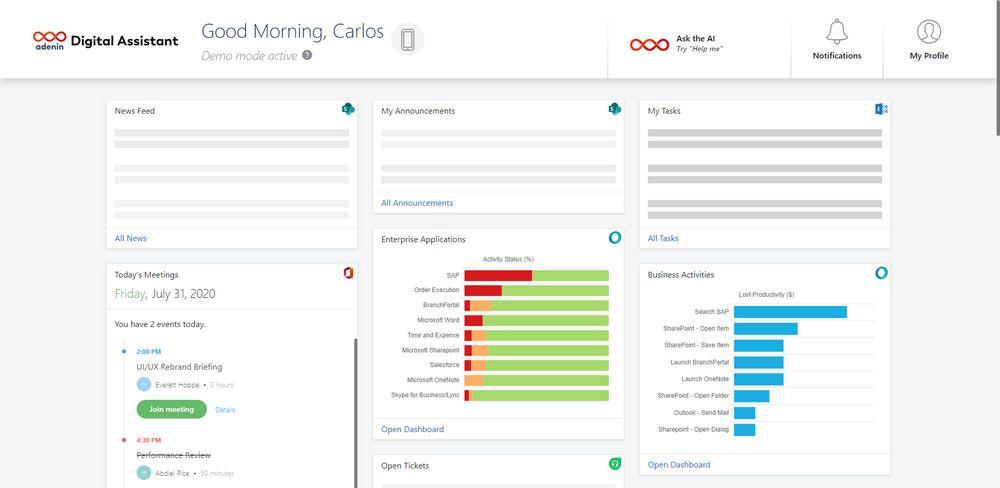
Task: Join the UI/UX Rebrand Briefing meeting
Action: coord(172,410)
